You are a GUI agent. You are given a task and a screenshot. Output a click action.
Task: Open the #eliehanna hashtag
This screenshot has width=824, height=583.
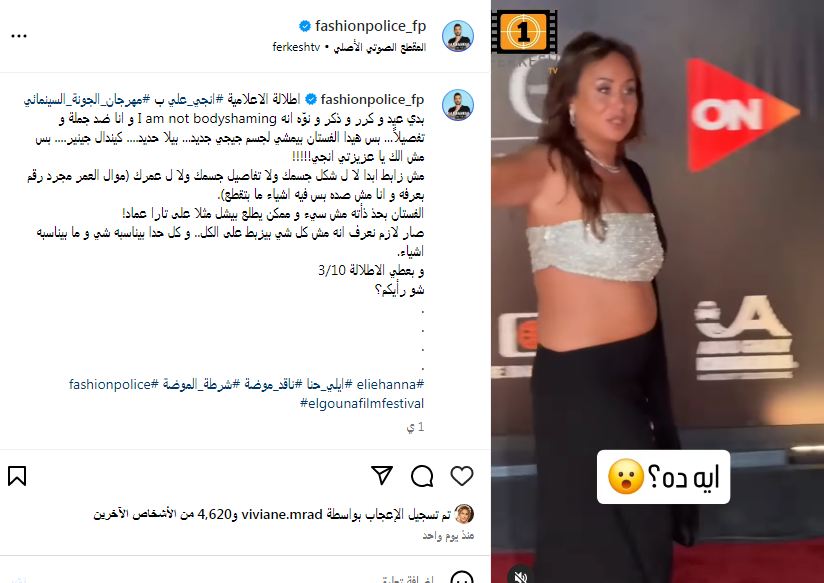point(390,384)
